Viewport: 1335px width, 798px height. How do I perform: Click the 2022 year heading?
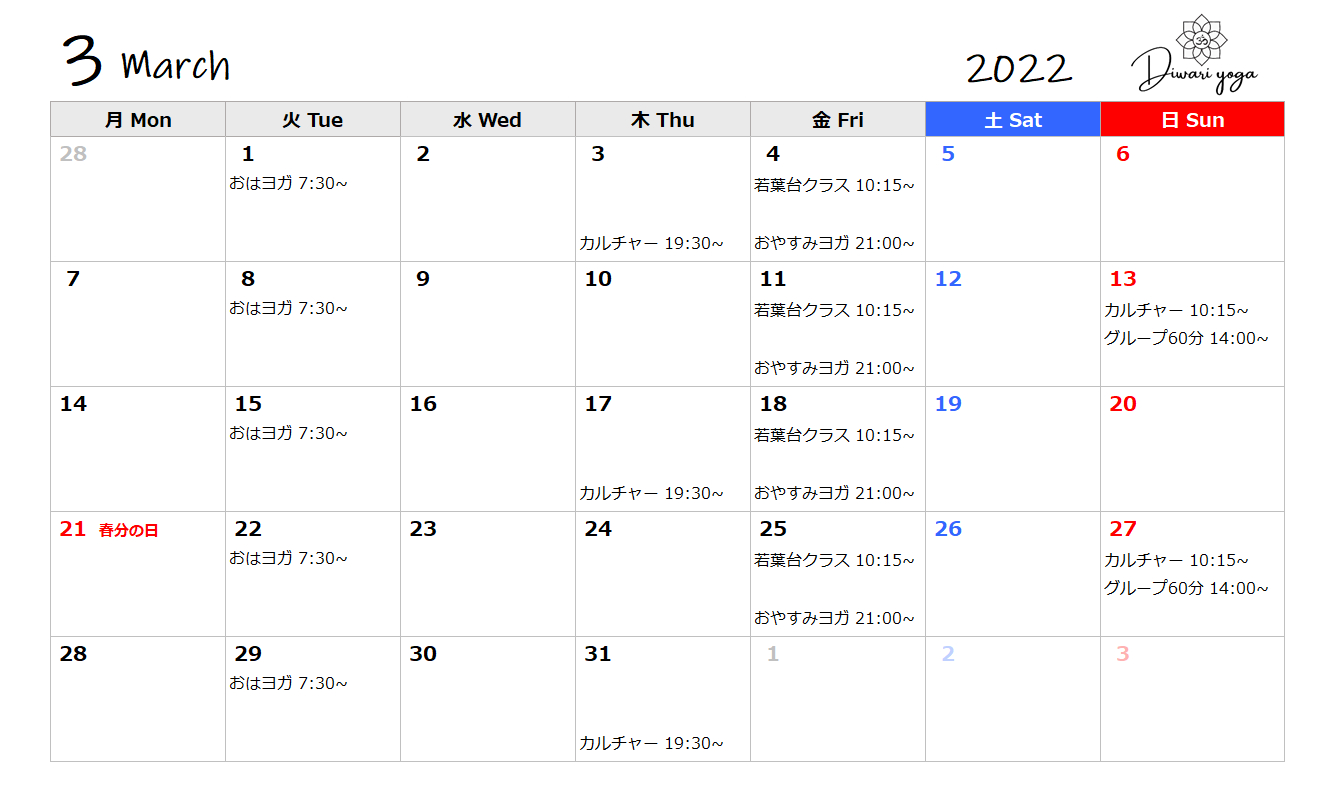[x=1019, y=68]
